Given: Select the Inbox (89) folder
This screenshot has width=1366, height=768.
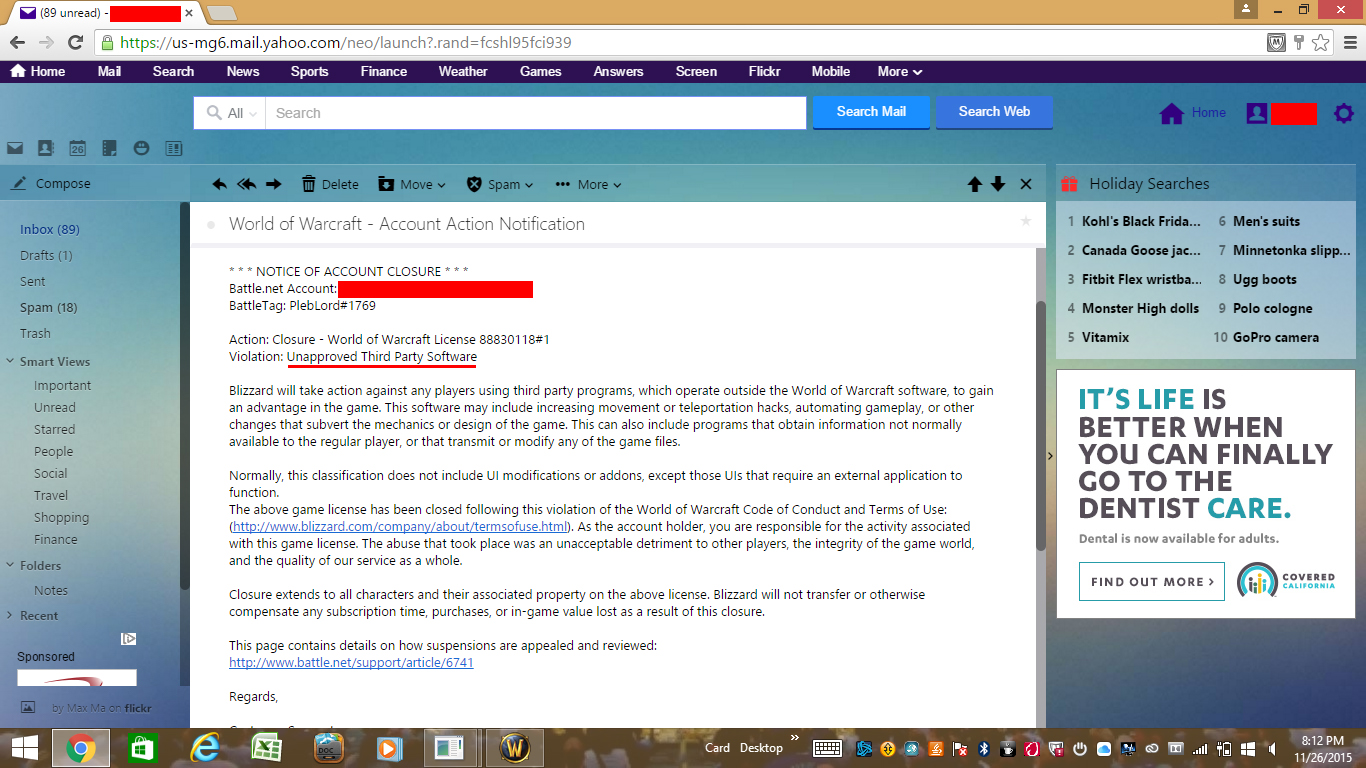Looking at the screenshot, I should coord(50,229).
